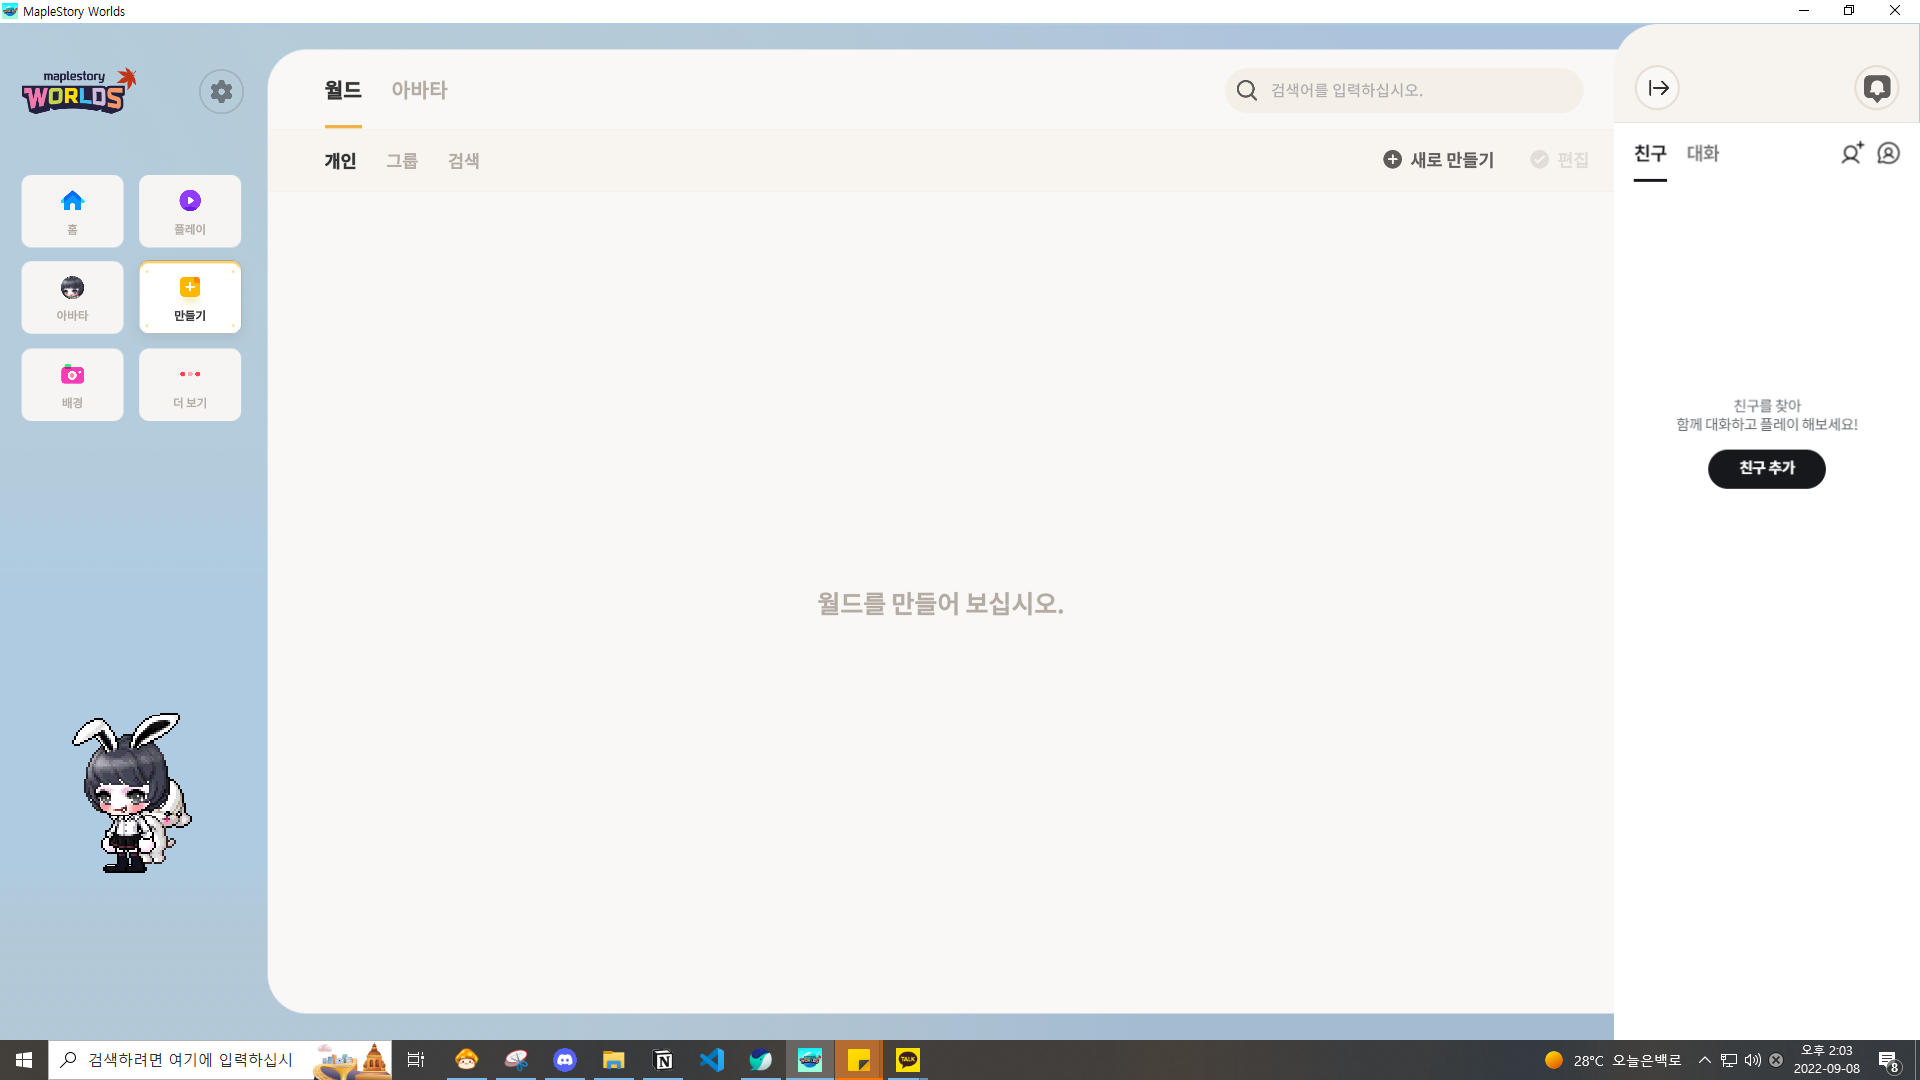Image resolution: width=1920 pixels, height=1080 pixels.
Task: Open the 대화 chat tab
Action: click(x=1702, y=153)
